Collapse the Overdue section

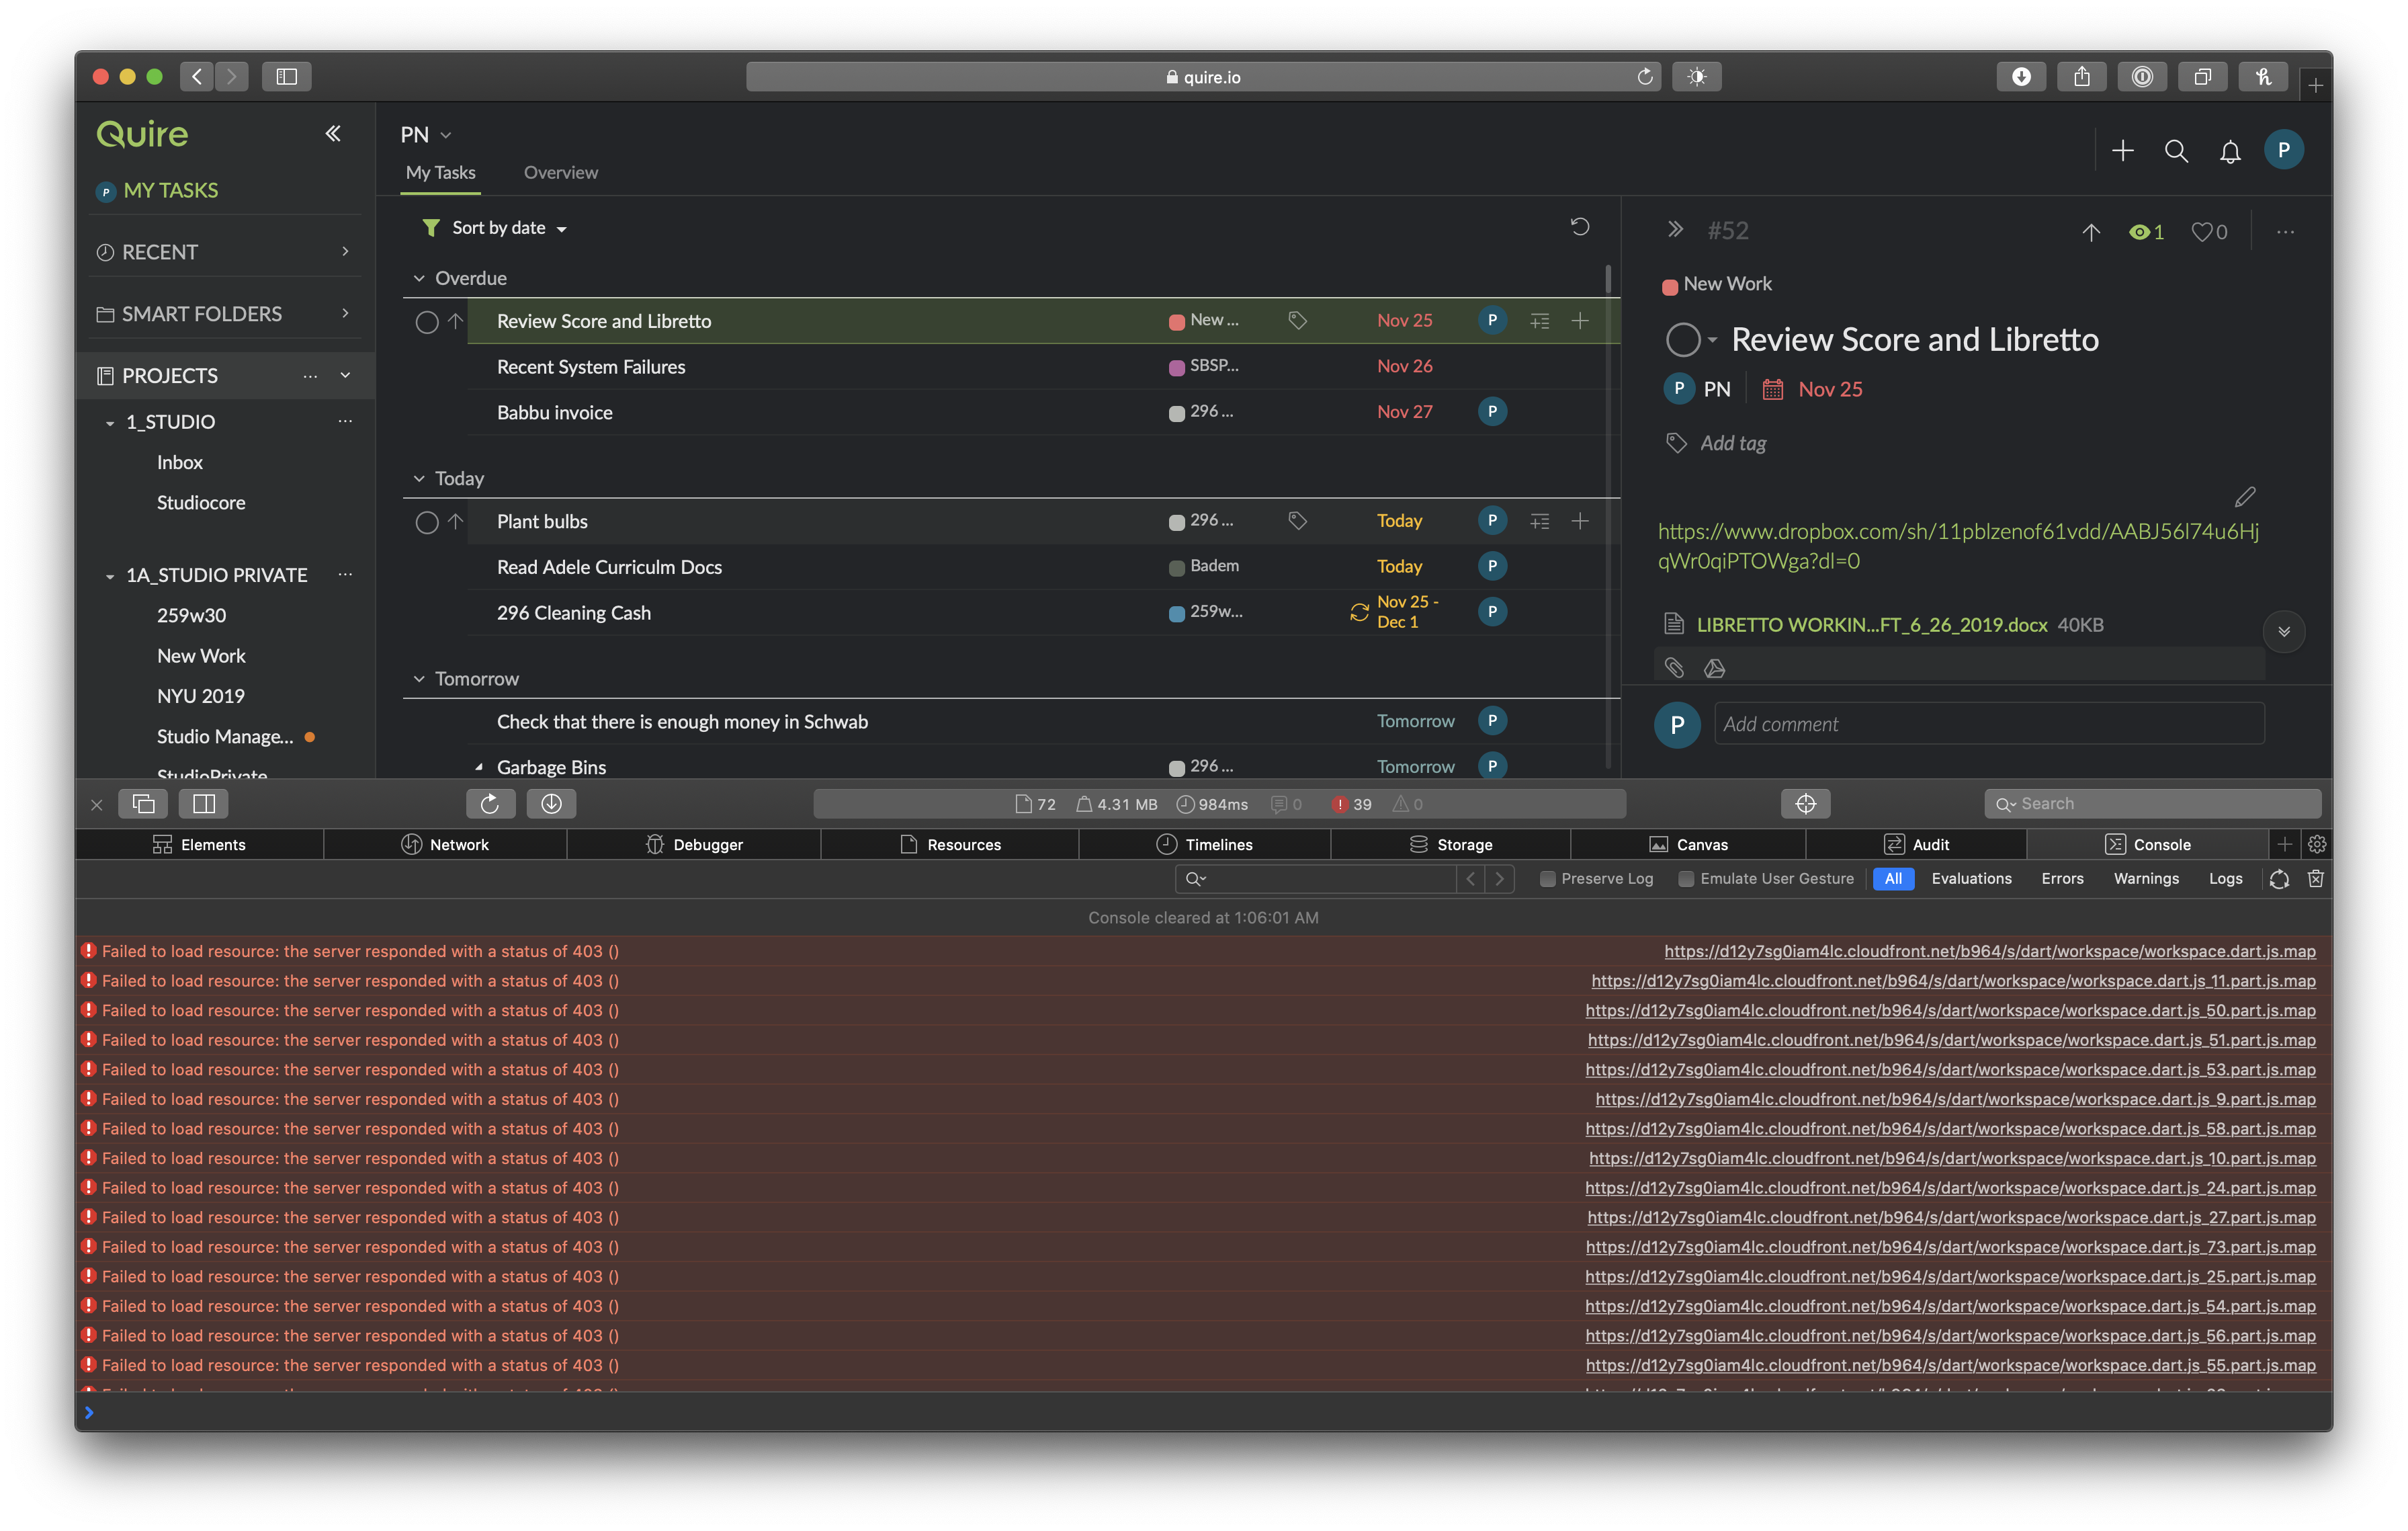coord(419,278)
